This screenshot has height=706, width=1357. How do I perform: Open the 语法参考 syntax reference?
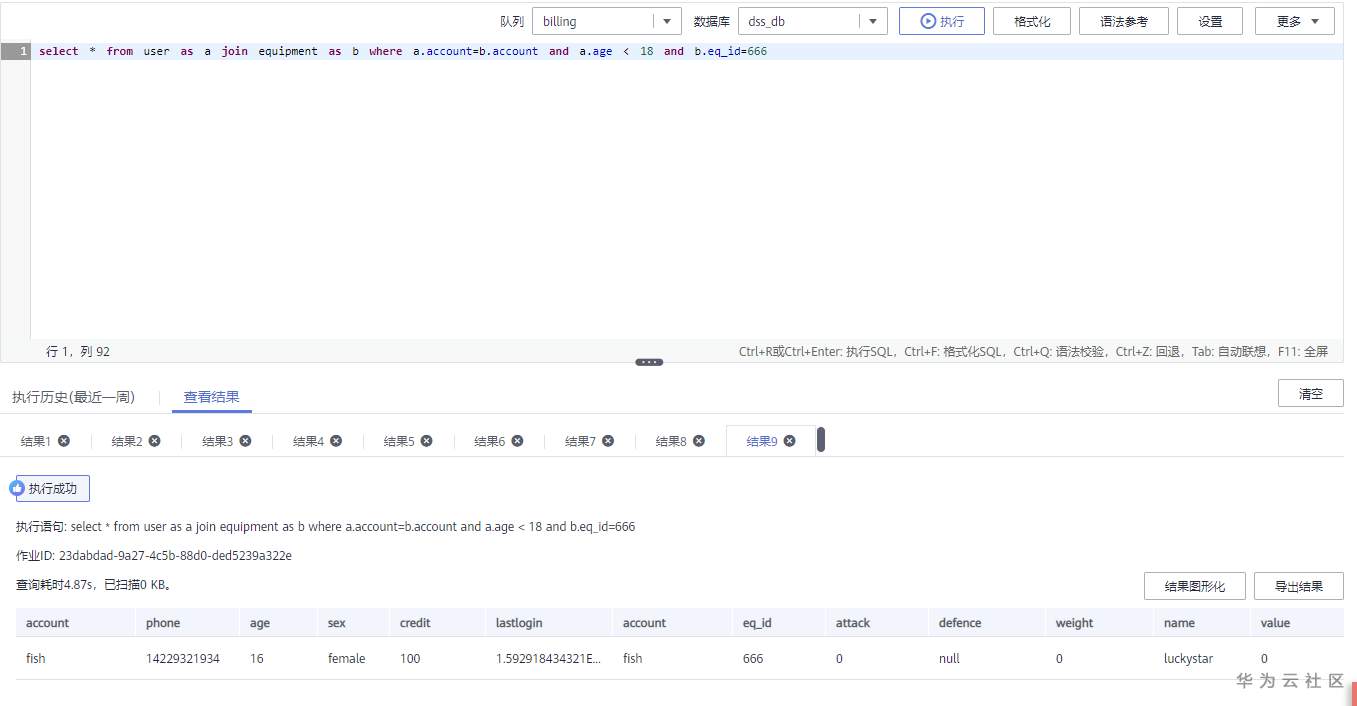click(1122, 20)
